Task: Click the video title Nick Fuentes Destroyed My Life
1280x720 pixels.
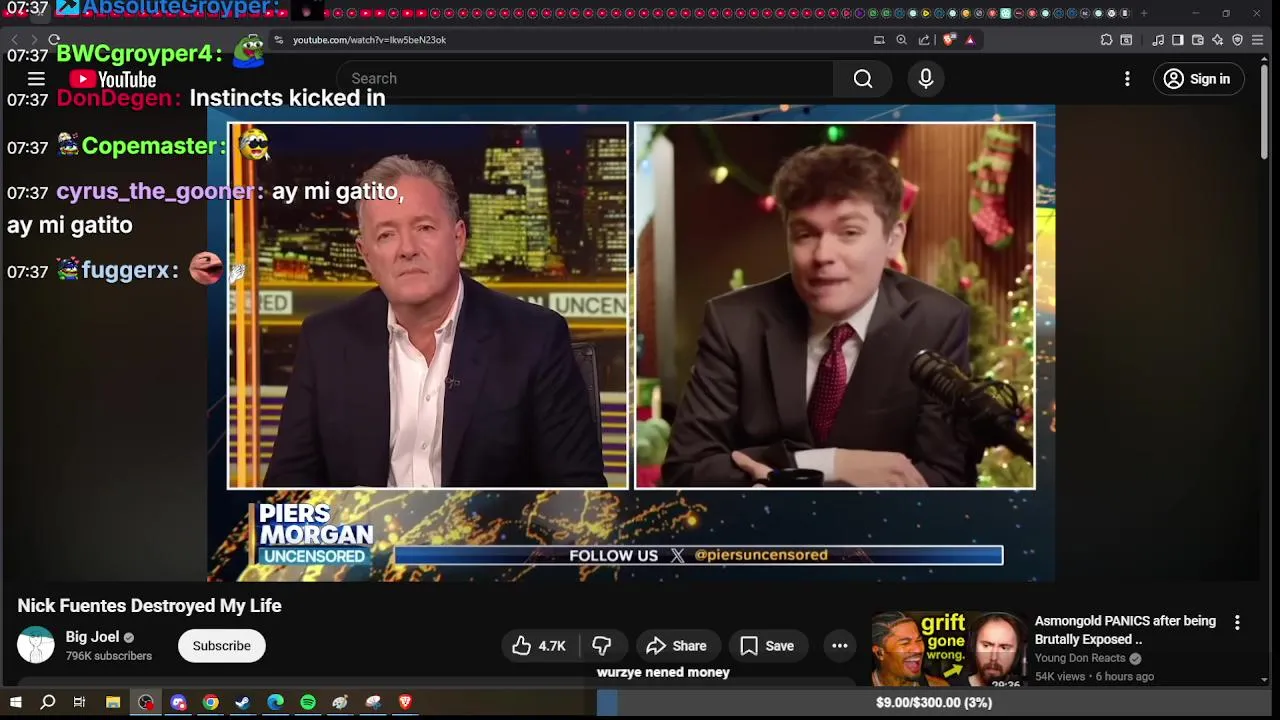Action: [x=150, y=606]
